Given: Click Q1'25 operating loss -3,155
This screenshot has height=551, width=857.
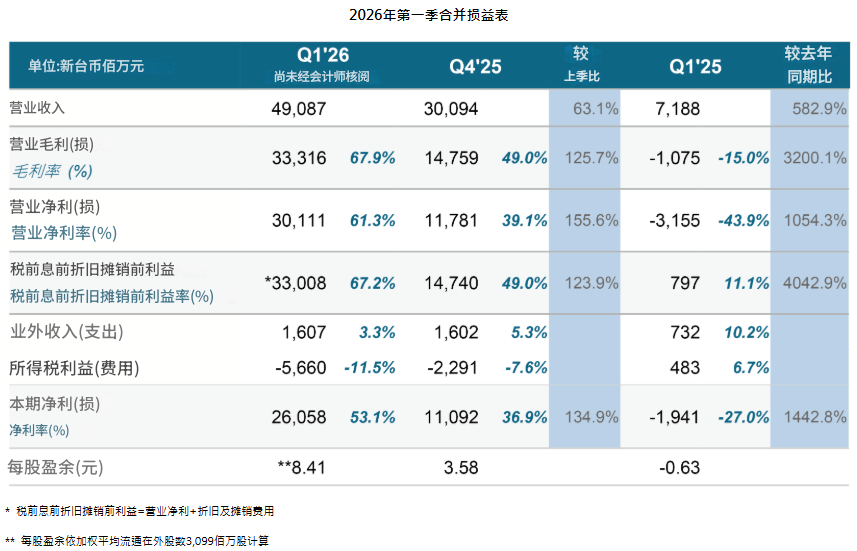Looking at the screenshot, I should (676, 221).
